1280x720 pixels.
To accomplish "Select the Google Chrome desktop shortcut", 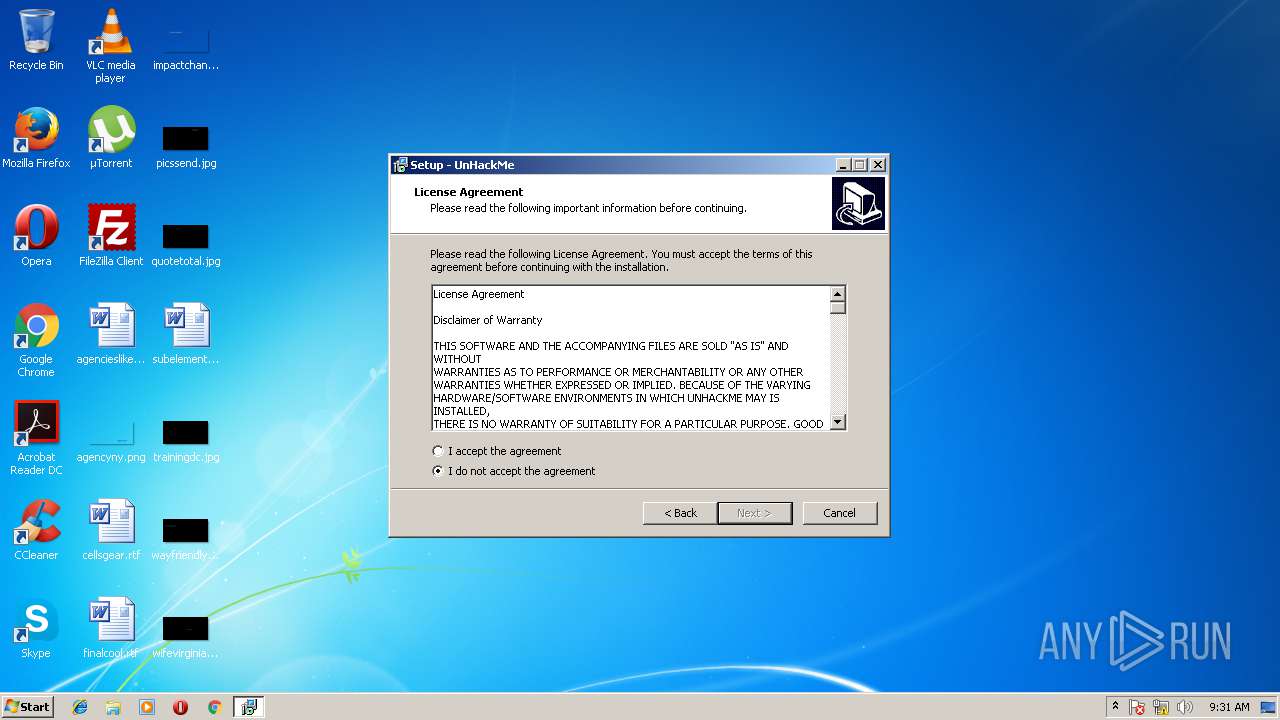I will coord(36,340).
